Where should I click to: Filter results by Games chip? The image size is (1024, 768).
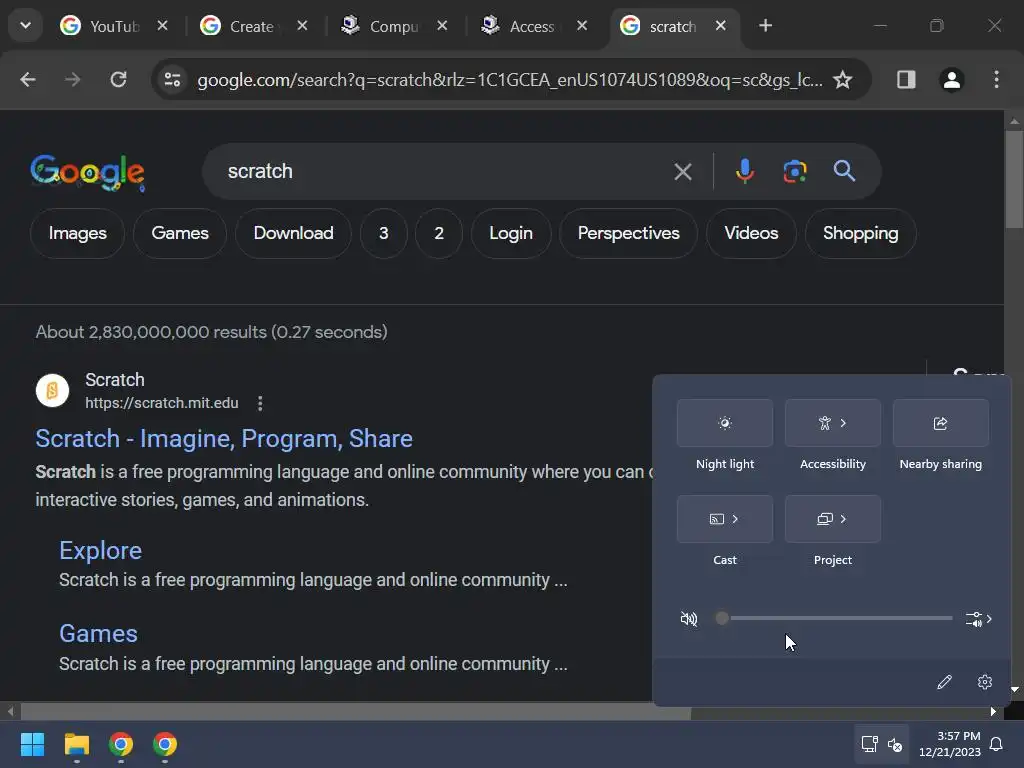pyautogui.click(x=180, y=233)
